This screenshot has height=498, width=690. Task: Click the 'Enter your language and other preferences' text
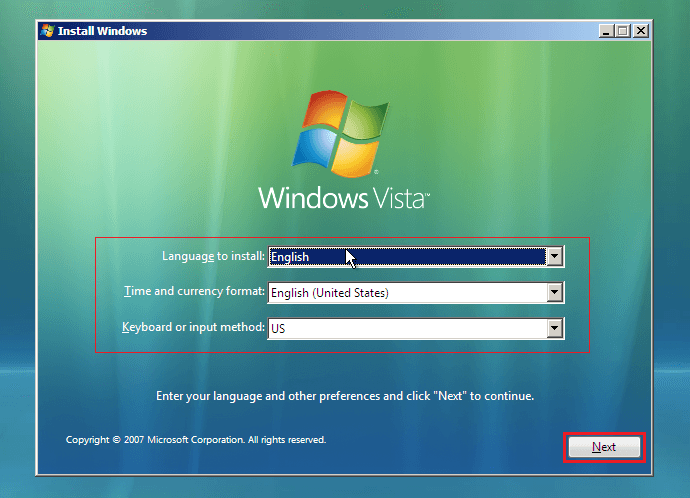click(x=345, y=396)
